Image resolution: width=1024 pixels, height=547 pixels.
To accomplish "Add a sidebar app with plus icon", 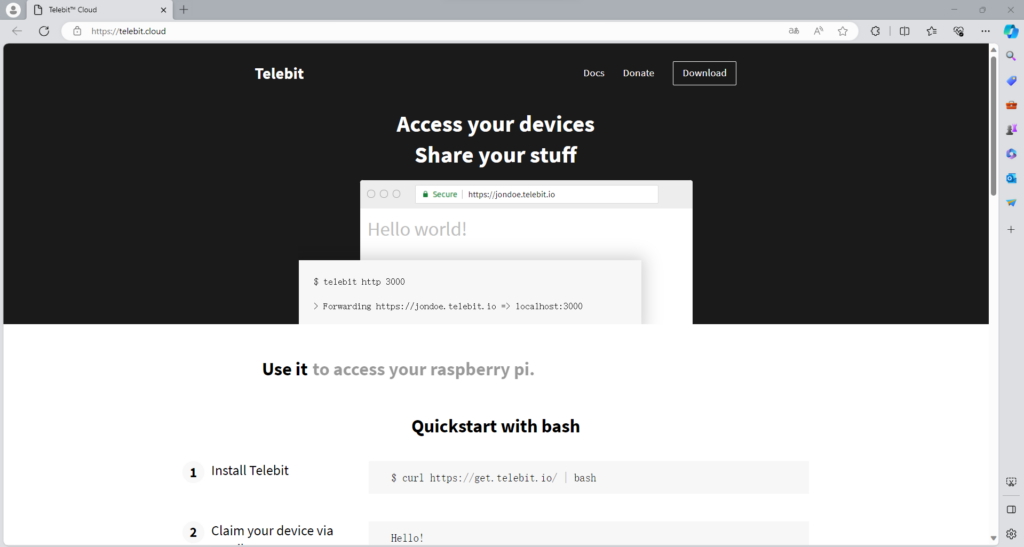I will (1011, 230).
